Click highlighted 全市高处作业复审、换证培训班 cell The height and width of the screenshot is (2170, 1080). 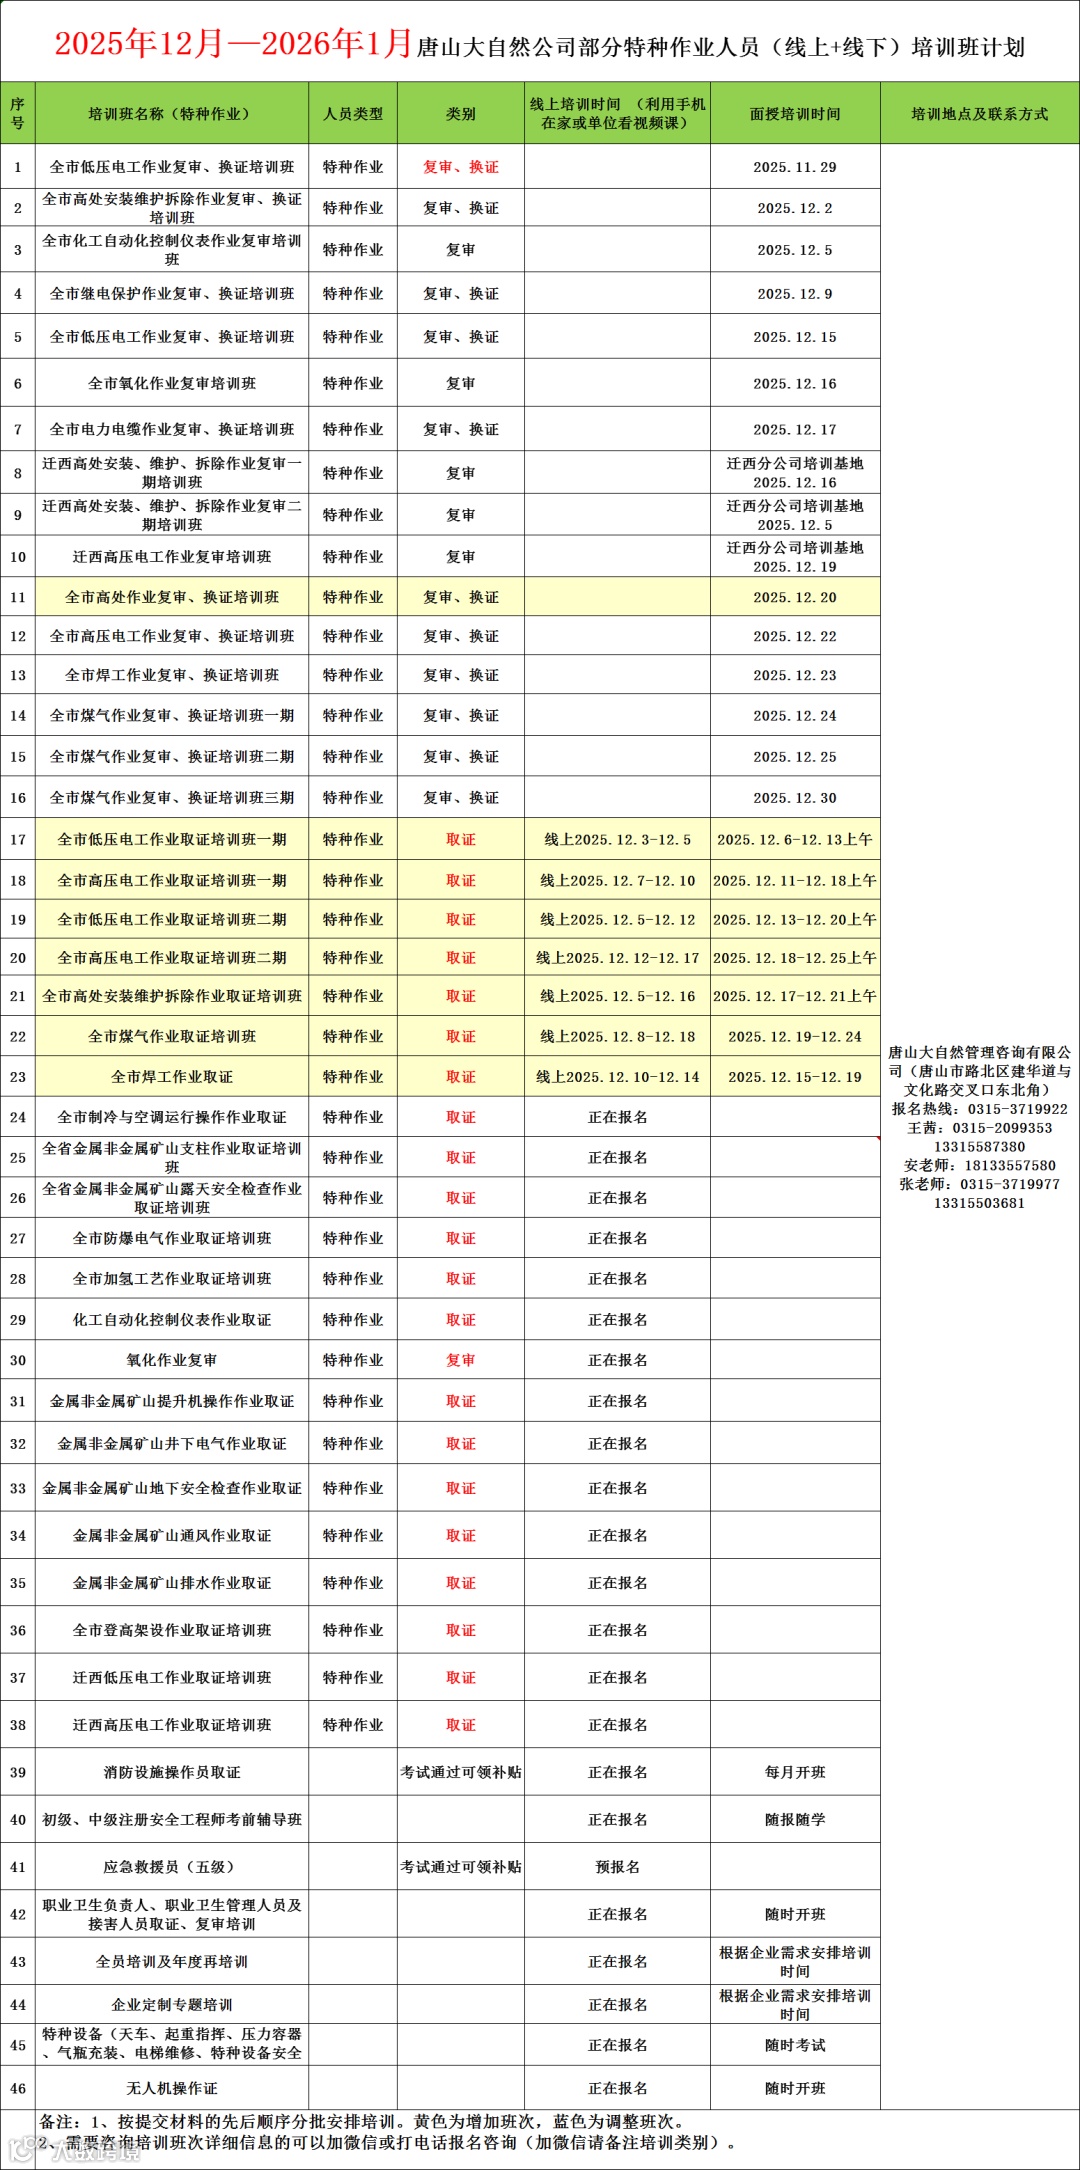point(172,597)
